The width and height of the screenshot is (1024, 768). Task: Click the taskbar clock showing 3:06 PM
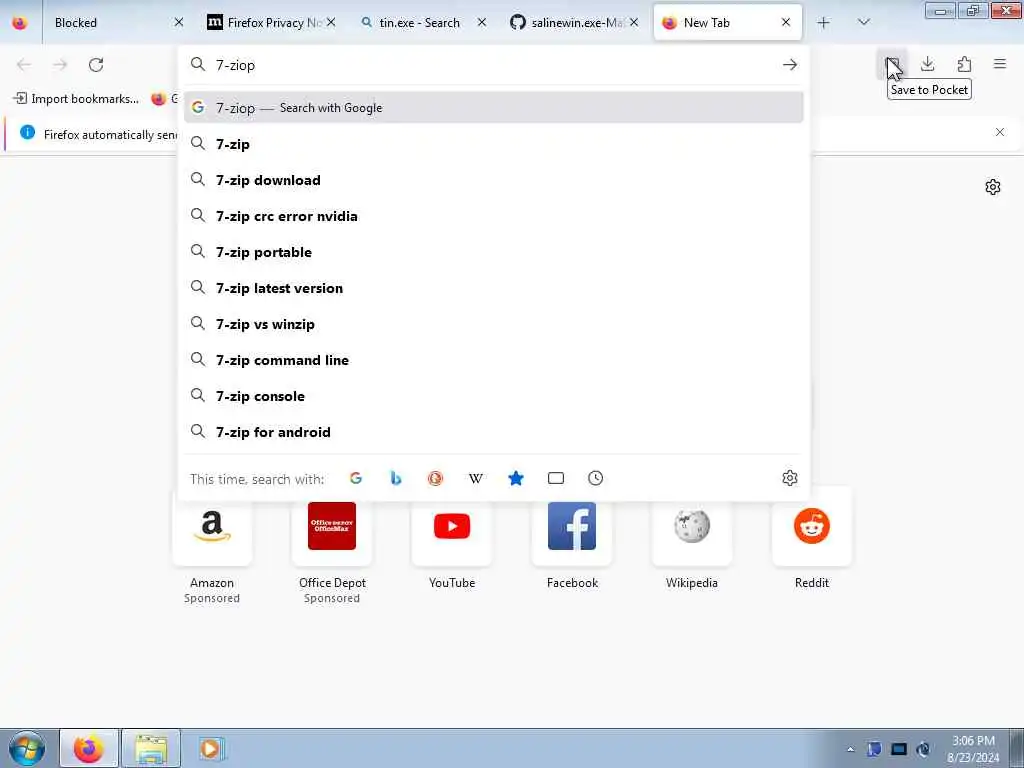[973, 749]
